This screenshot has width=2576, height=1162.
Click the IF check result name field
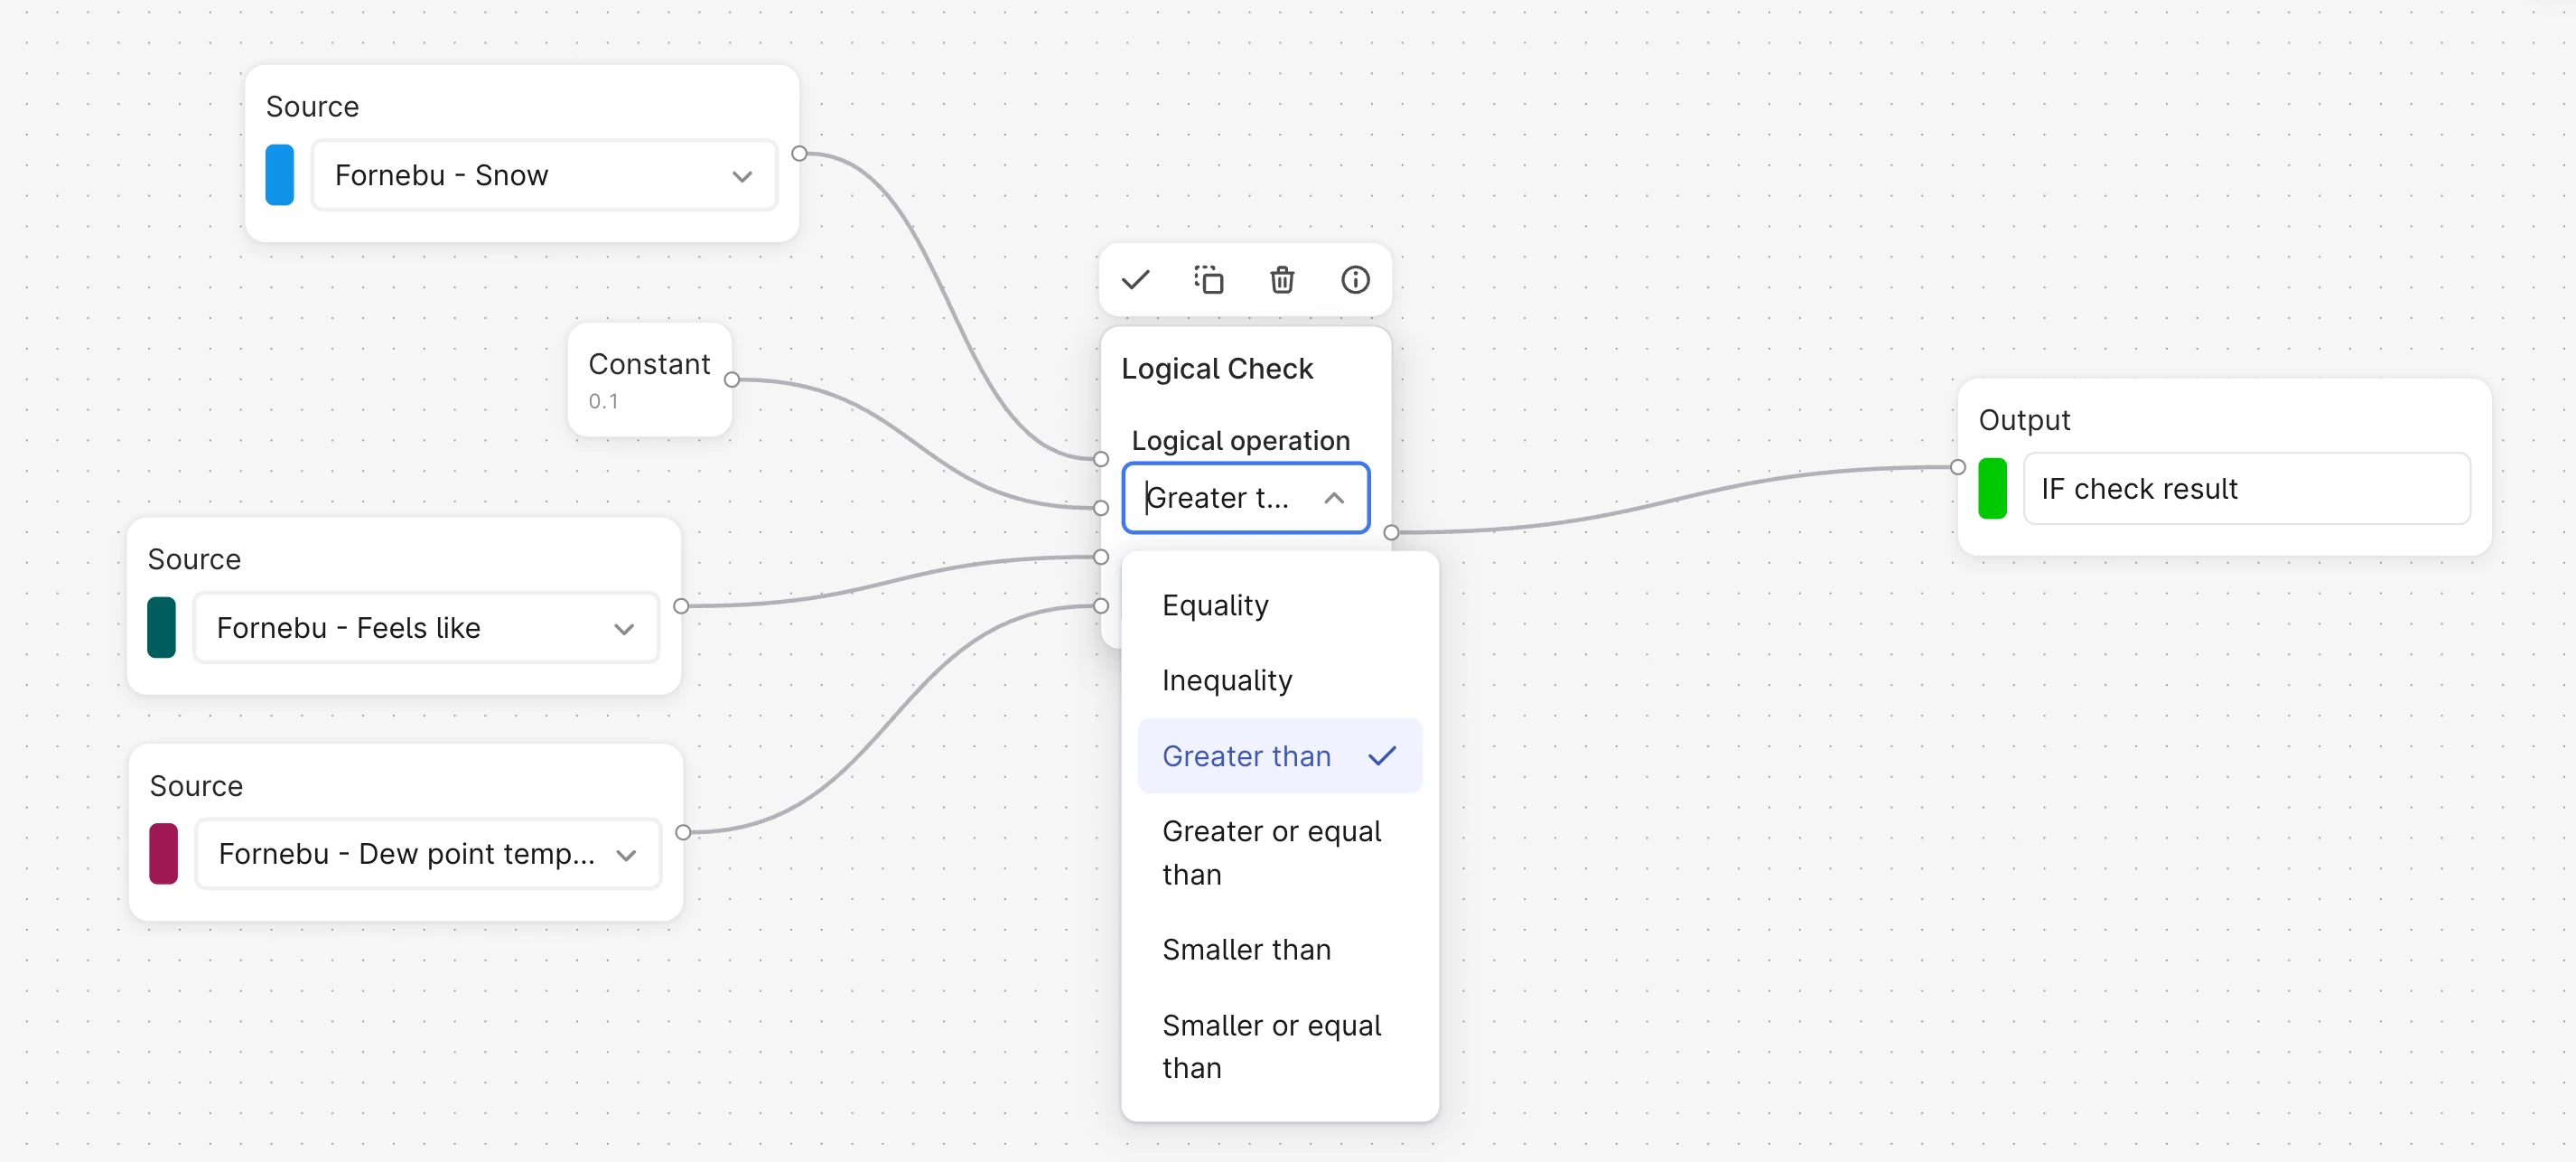click(2245, 489)
